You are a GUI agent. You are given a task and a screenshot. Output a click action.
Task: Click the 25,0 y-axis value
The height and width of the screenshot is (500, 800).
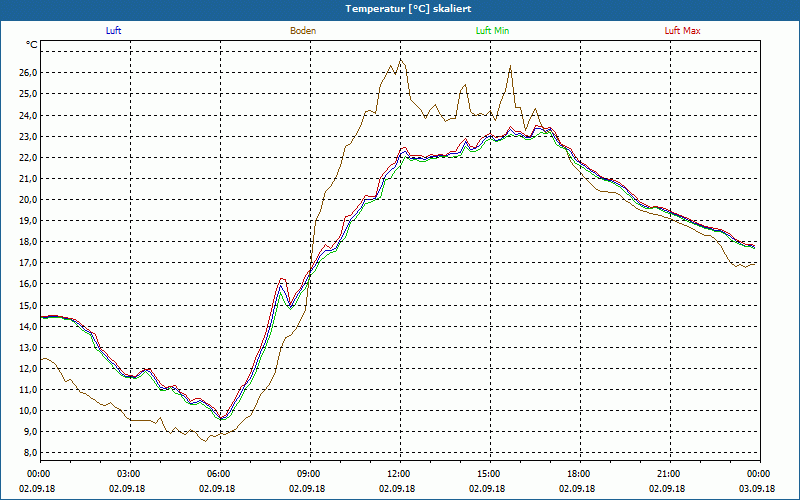(x=29, y=94)
